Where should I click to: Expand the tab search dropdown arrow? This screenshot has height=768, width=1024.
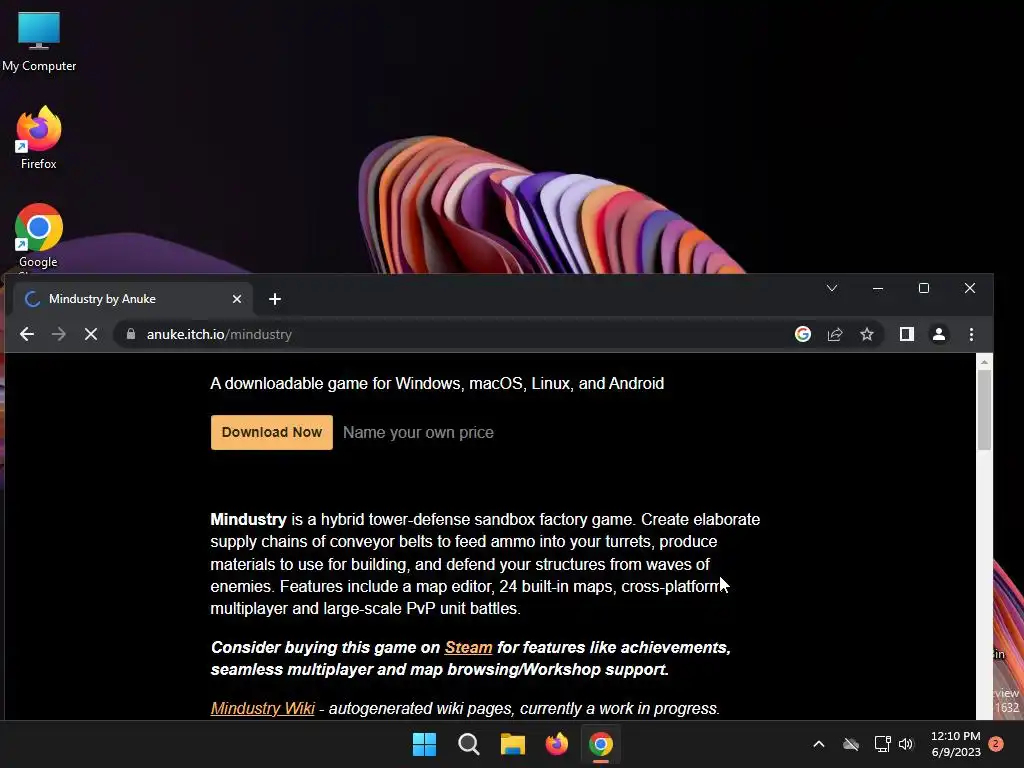click(x=831, y=288)
